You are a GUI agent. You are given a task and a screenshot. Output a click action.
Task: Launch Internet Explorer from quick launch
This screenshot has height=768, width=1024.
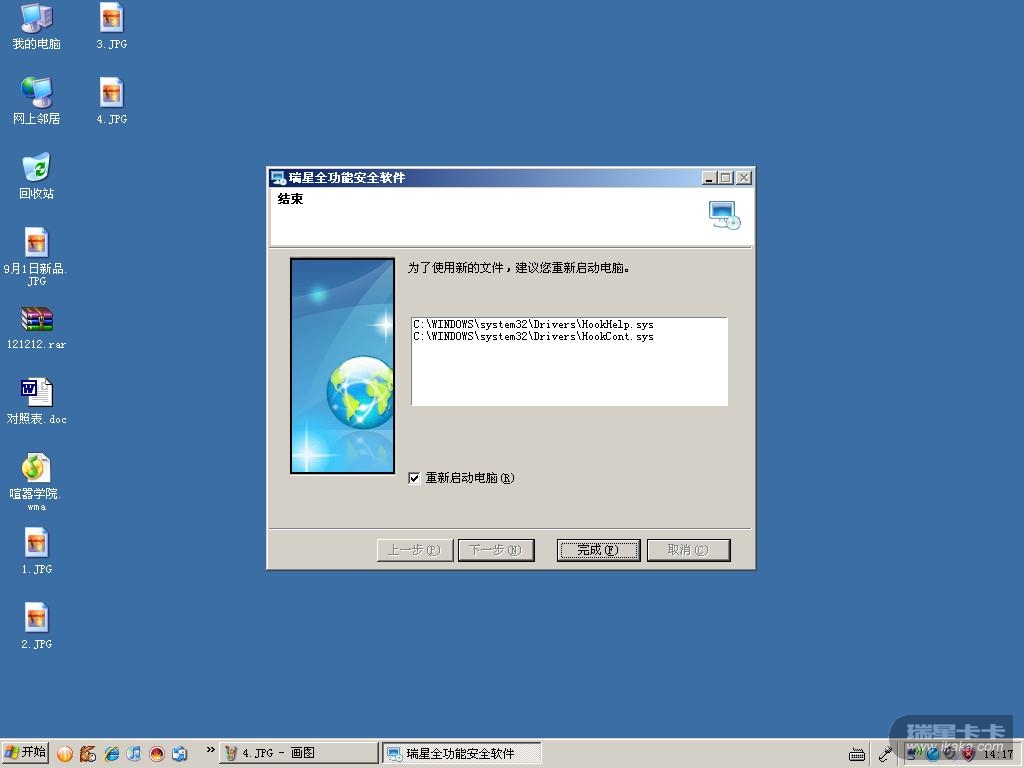(112, 754)
